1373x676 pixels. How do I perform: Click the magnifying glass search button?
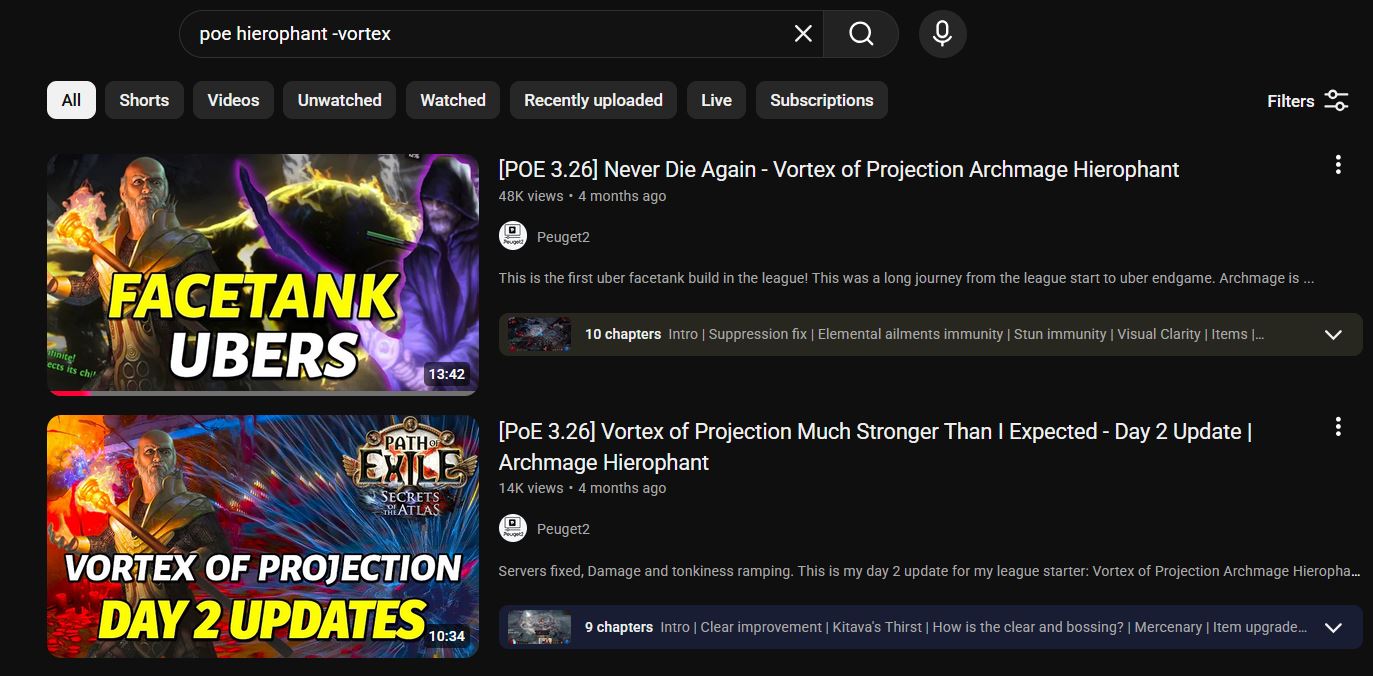click(x=861, y=34)
